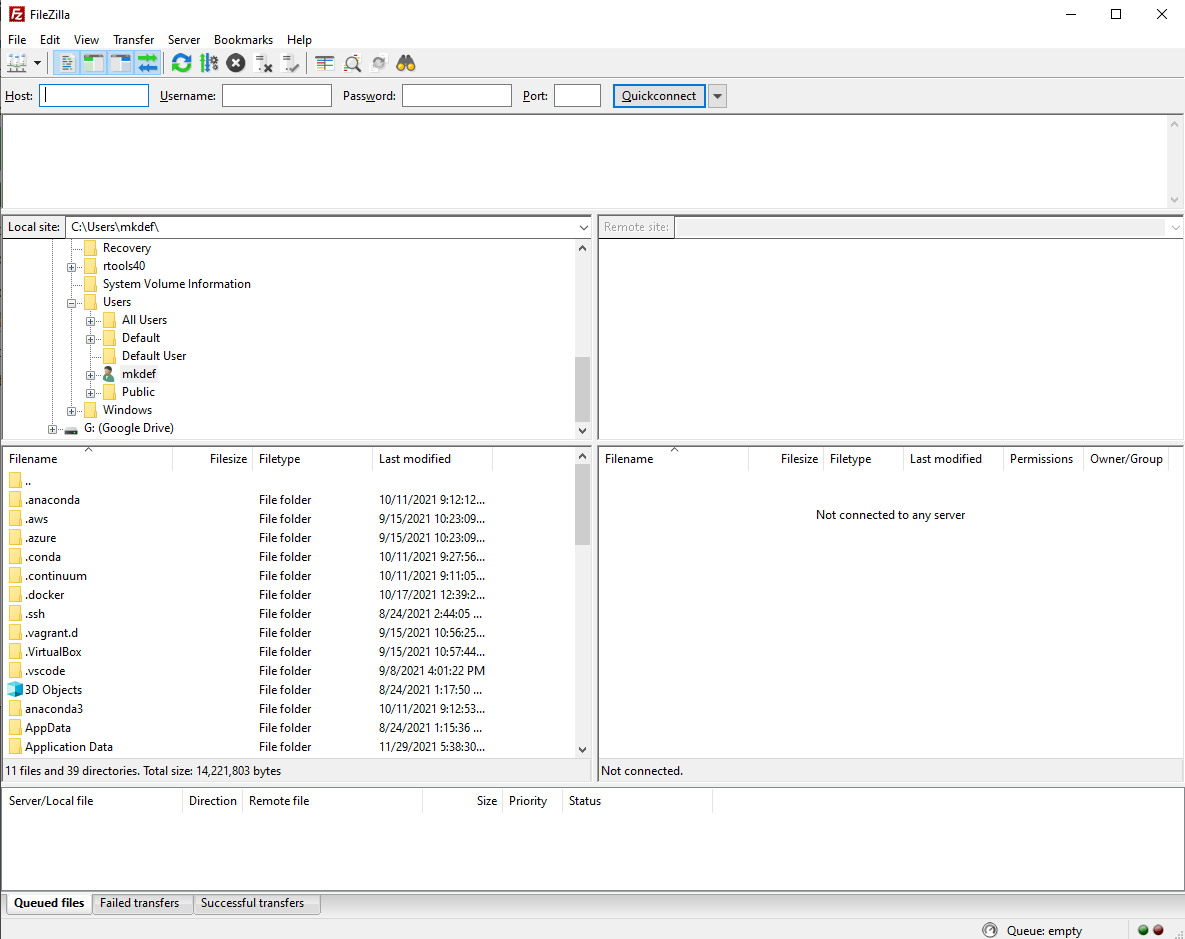Toggle the message log display
1185x939 pixels.
[x=67, y=63]
